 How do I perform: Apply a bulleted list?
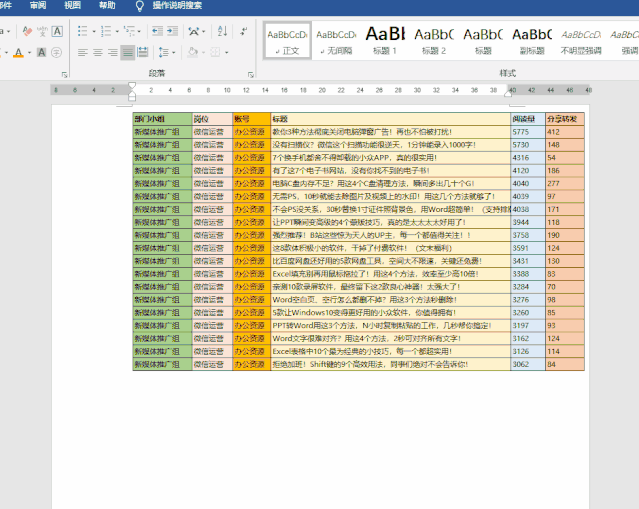click(82, 31)
